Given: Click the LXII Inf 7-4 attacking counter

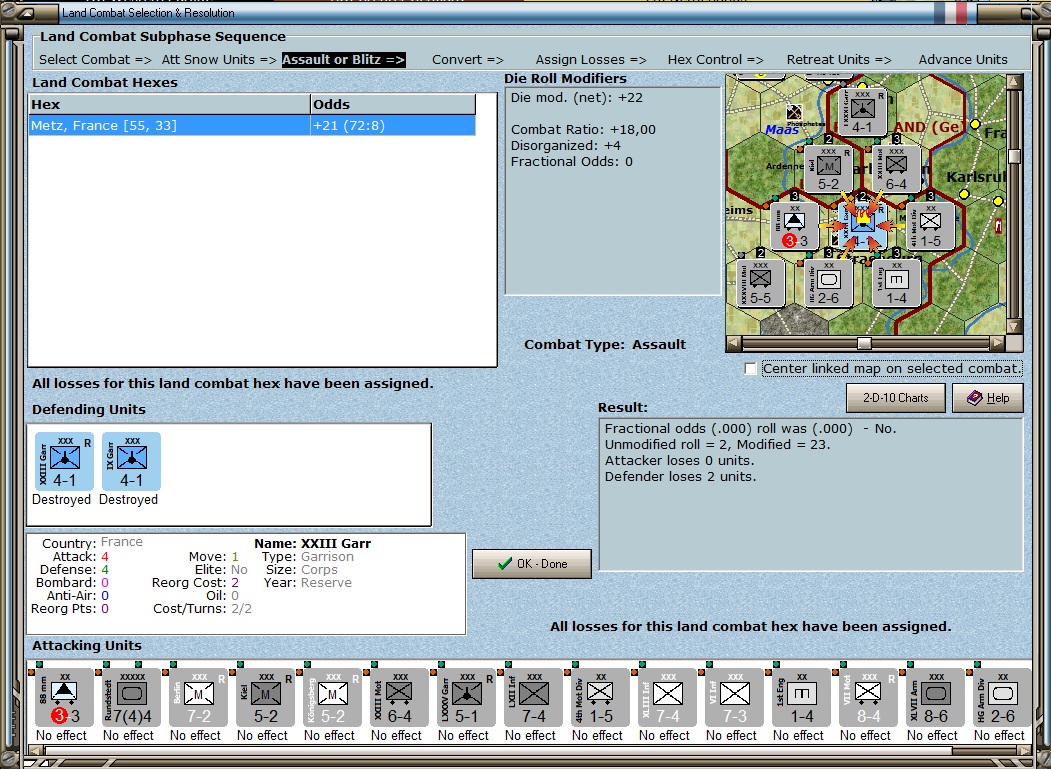Looking at the screenshot, I should point(534,697).
